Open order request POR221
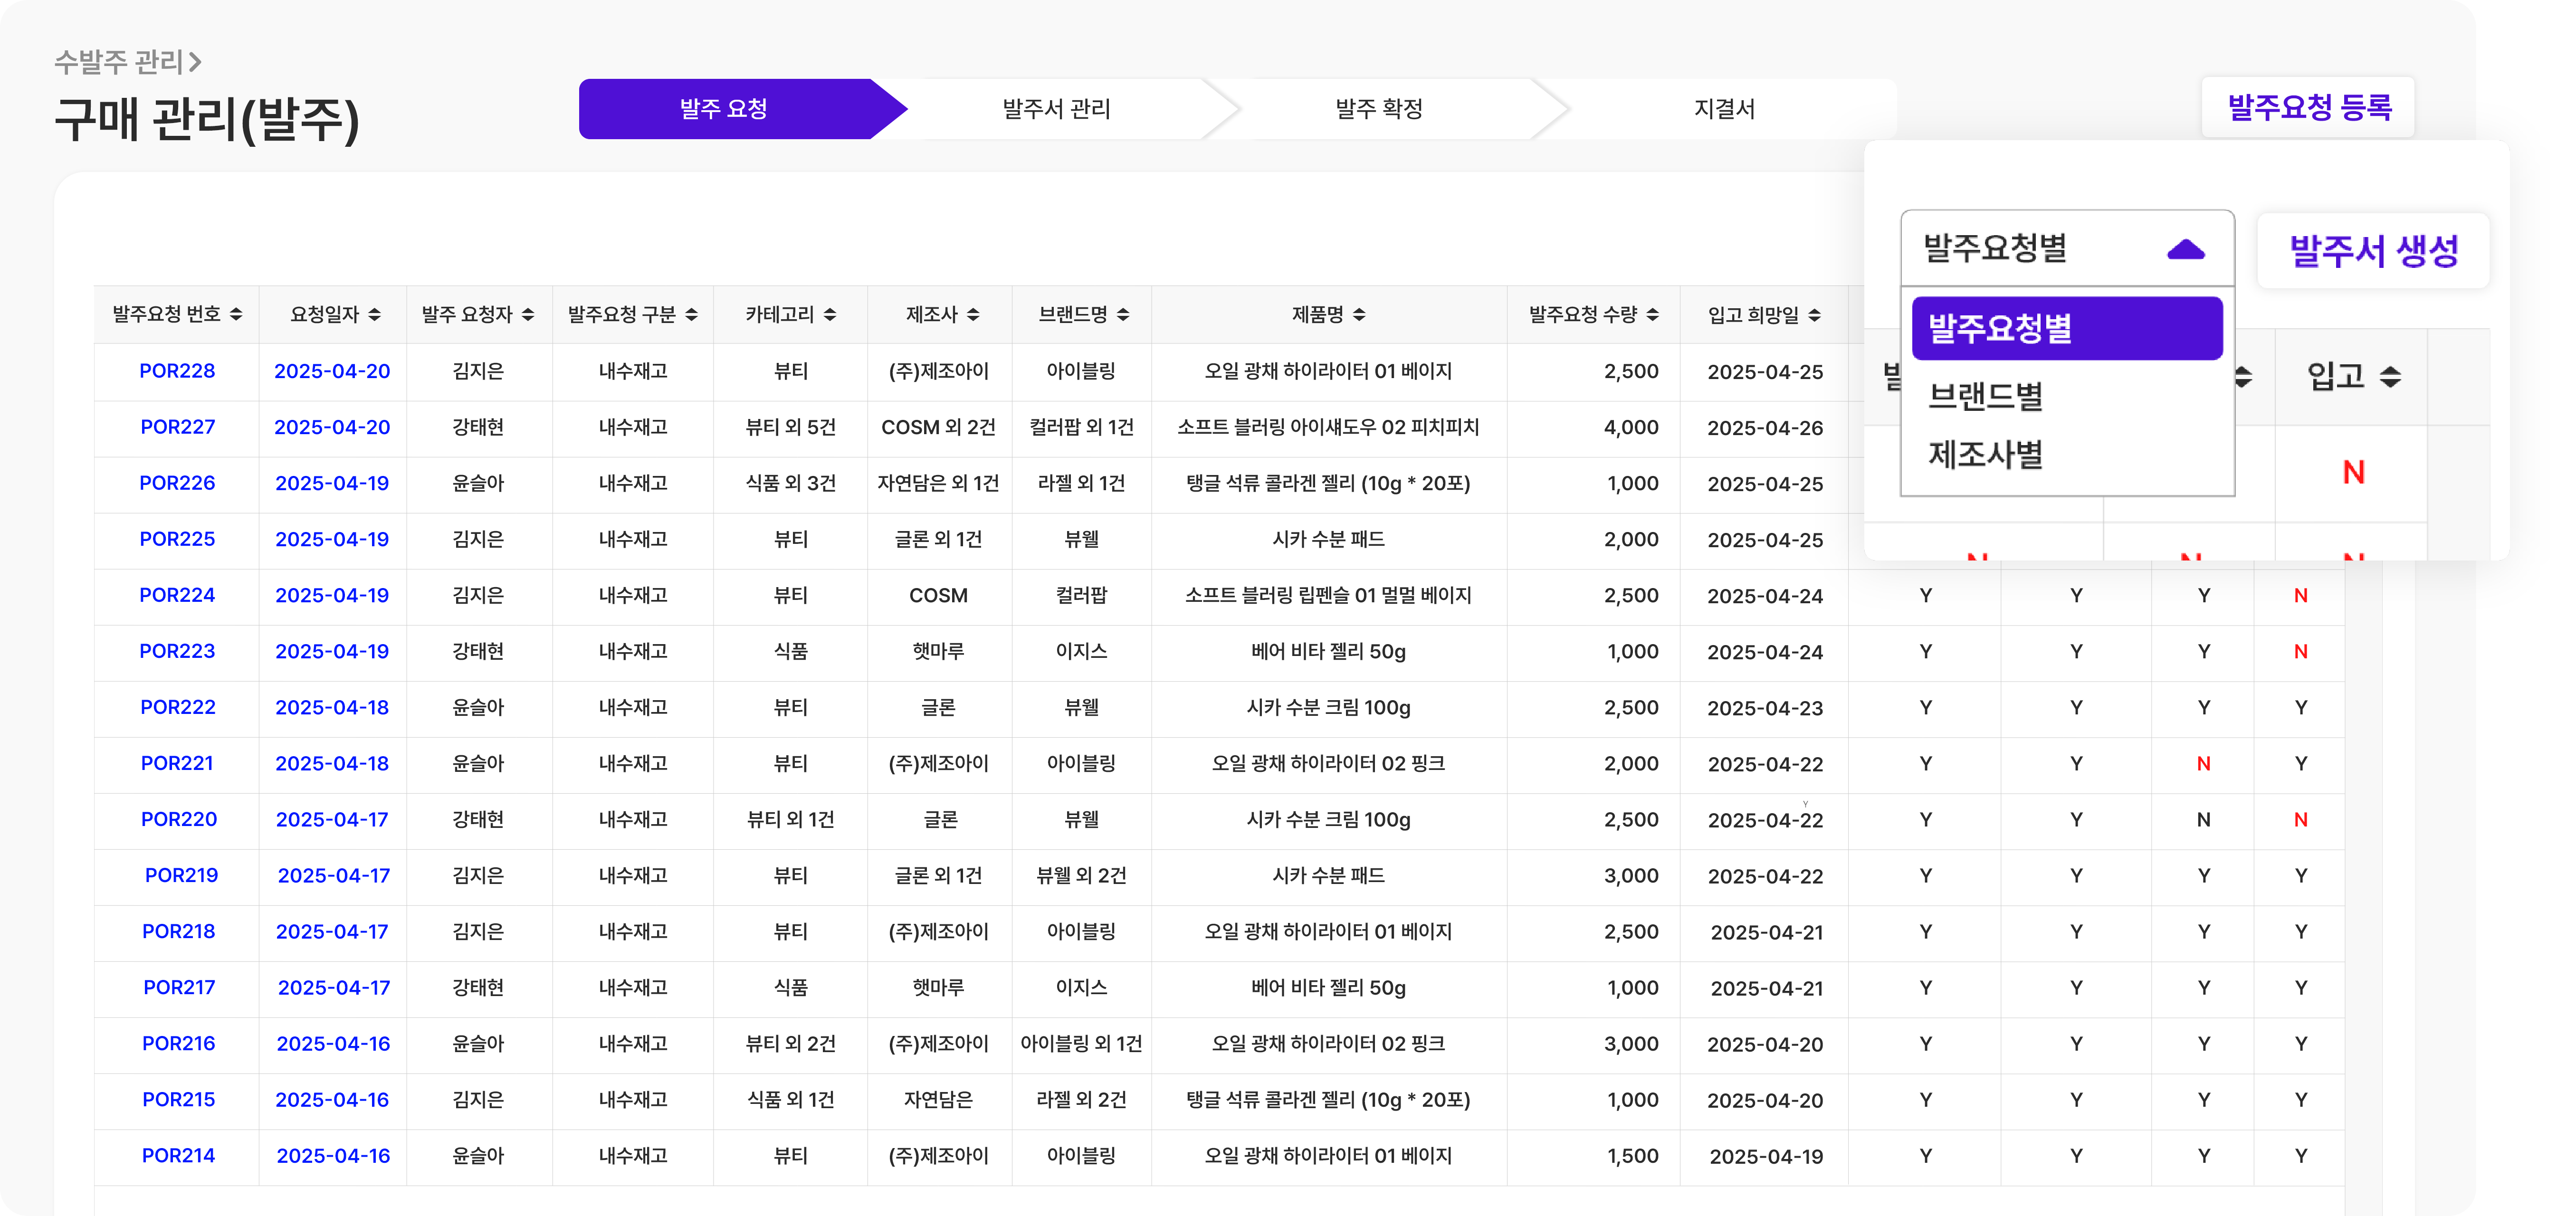This screenshot has width=2576, height=1216. click(177, 763)
